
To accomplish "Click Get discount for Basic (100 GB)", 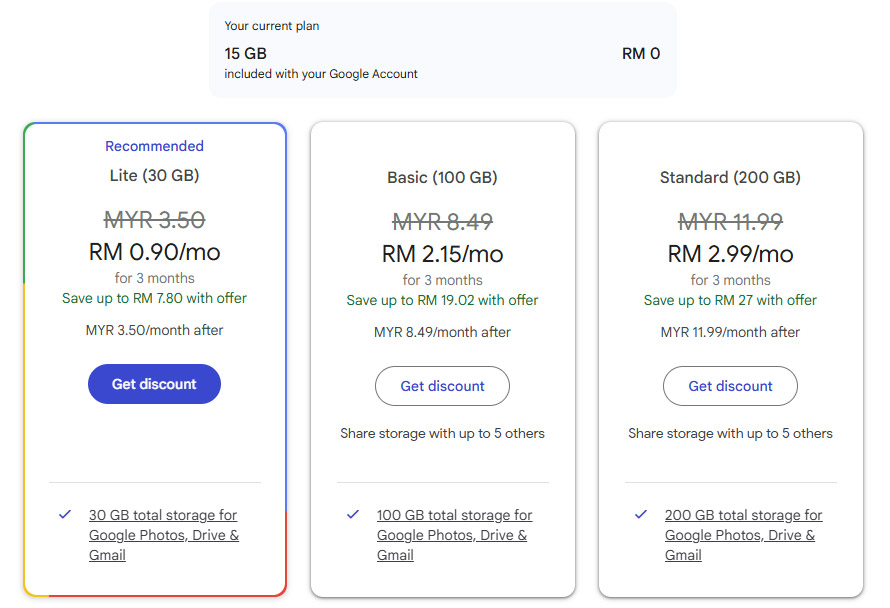I will (x=442, y=386).
